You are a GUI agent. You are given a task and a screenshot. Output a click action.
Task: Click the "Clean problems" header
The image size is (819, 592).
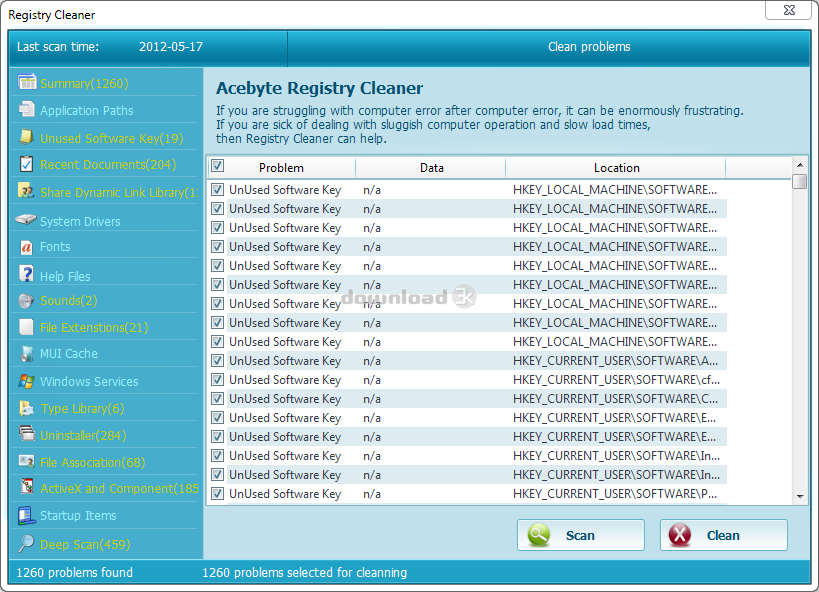click(x=589, y=47)
